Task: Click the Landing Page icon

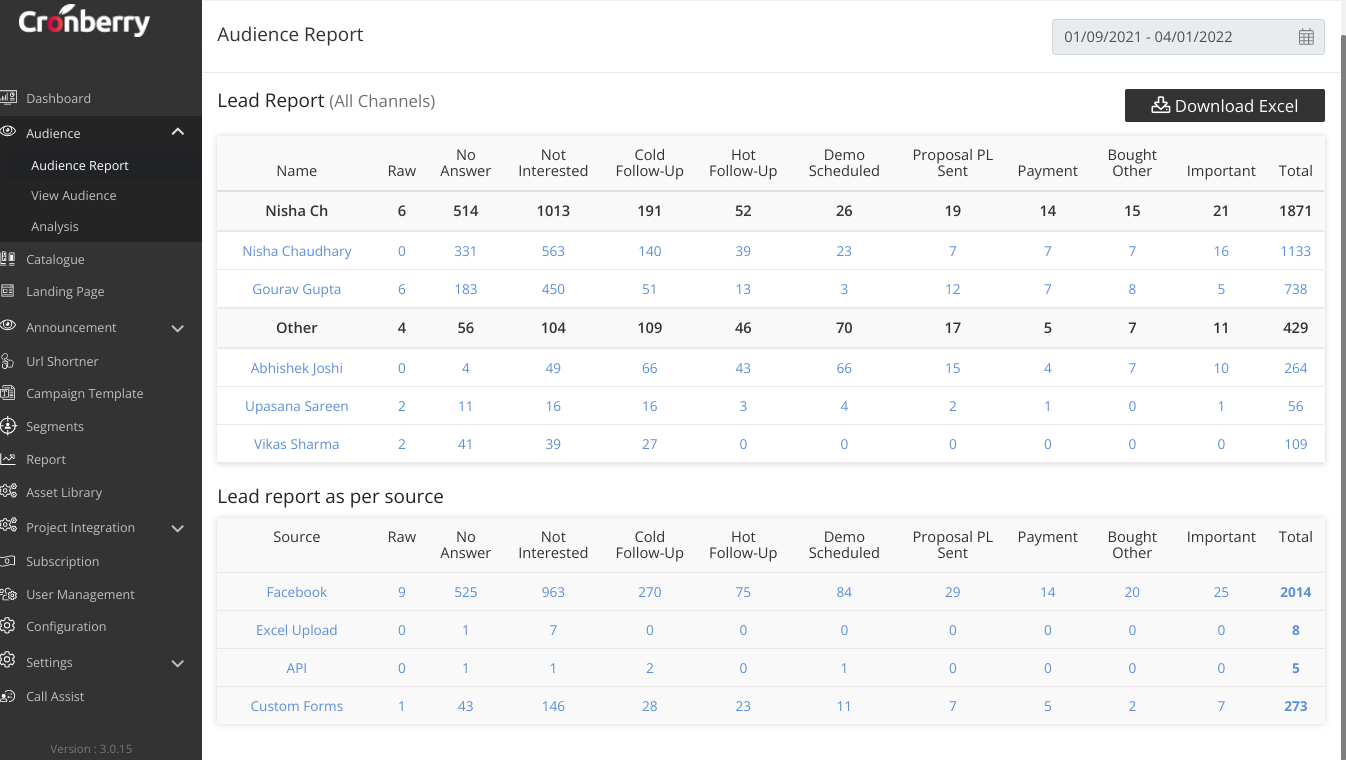Action: click(x=8, y=291)
